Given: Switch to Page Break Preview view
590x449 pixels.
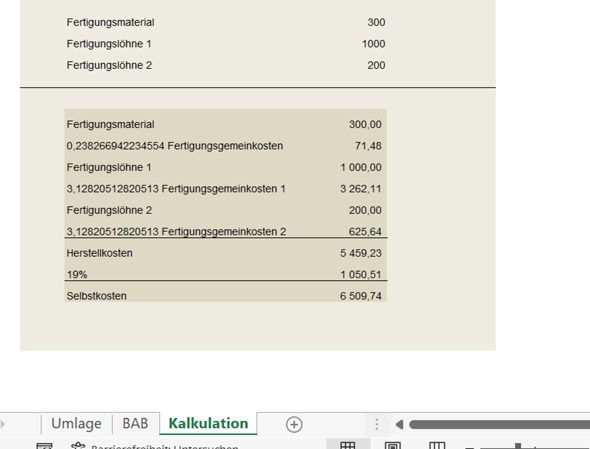Looking at the screenshot, I should point(437,445).
